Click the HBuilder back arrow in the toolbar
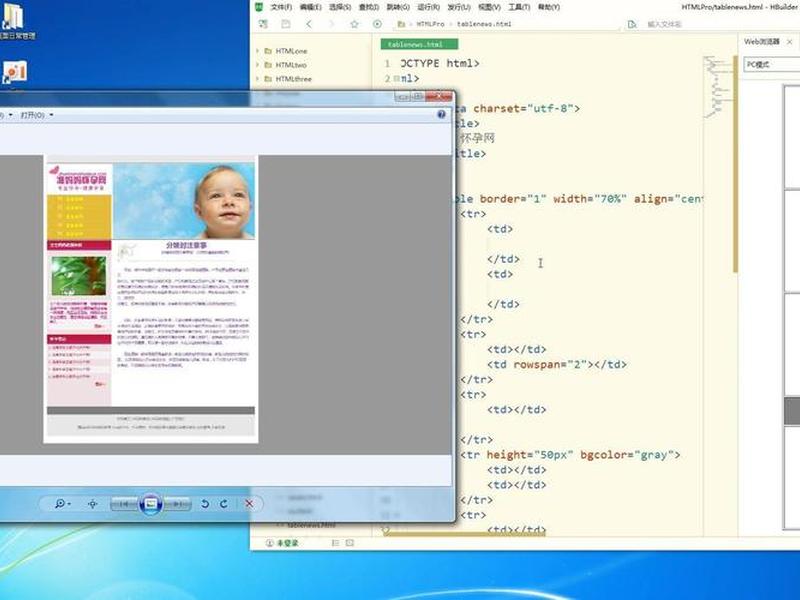Image resolution: width=800 pixels, height=600 pixels. click(309, 24)
